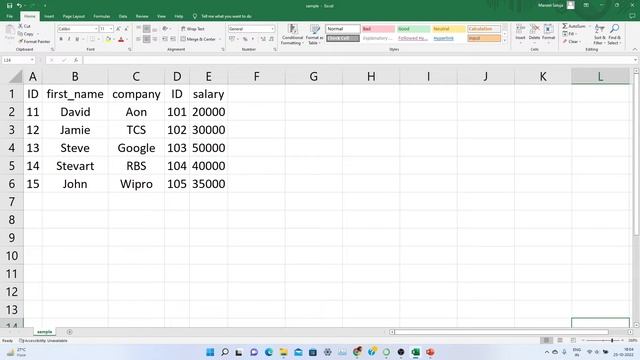Click the Decrease Decimal icon
640x360 pixels.
(x=271, y=39)
